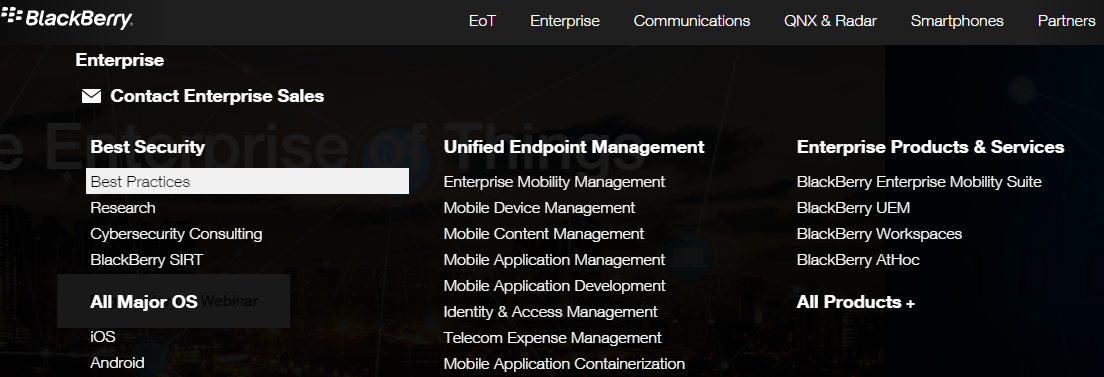This screenshot has width=1104, height=377.
Task: Open the Partners menu
Action: click(1066, 21)
